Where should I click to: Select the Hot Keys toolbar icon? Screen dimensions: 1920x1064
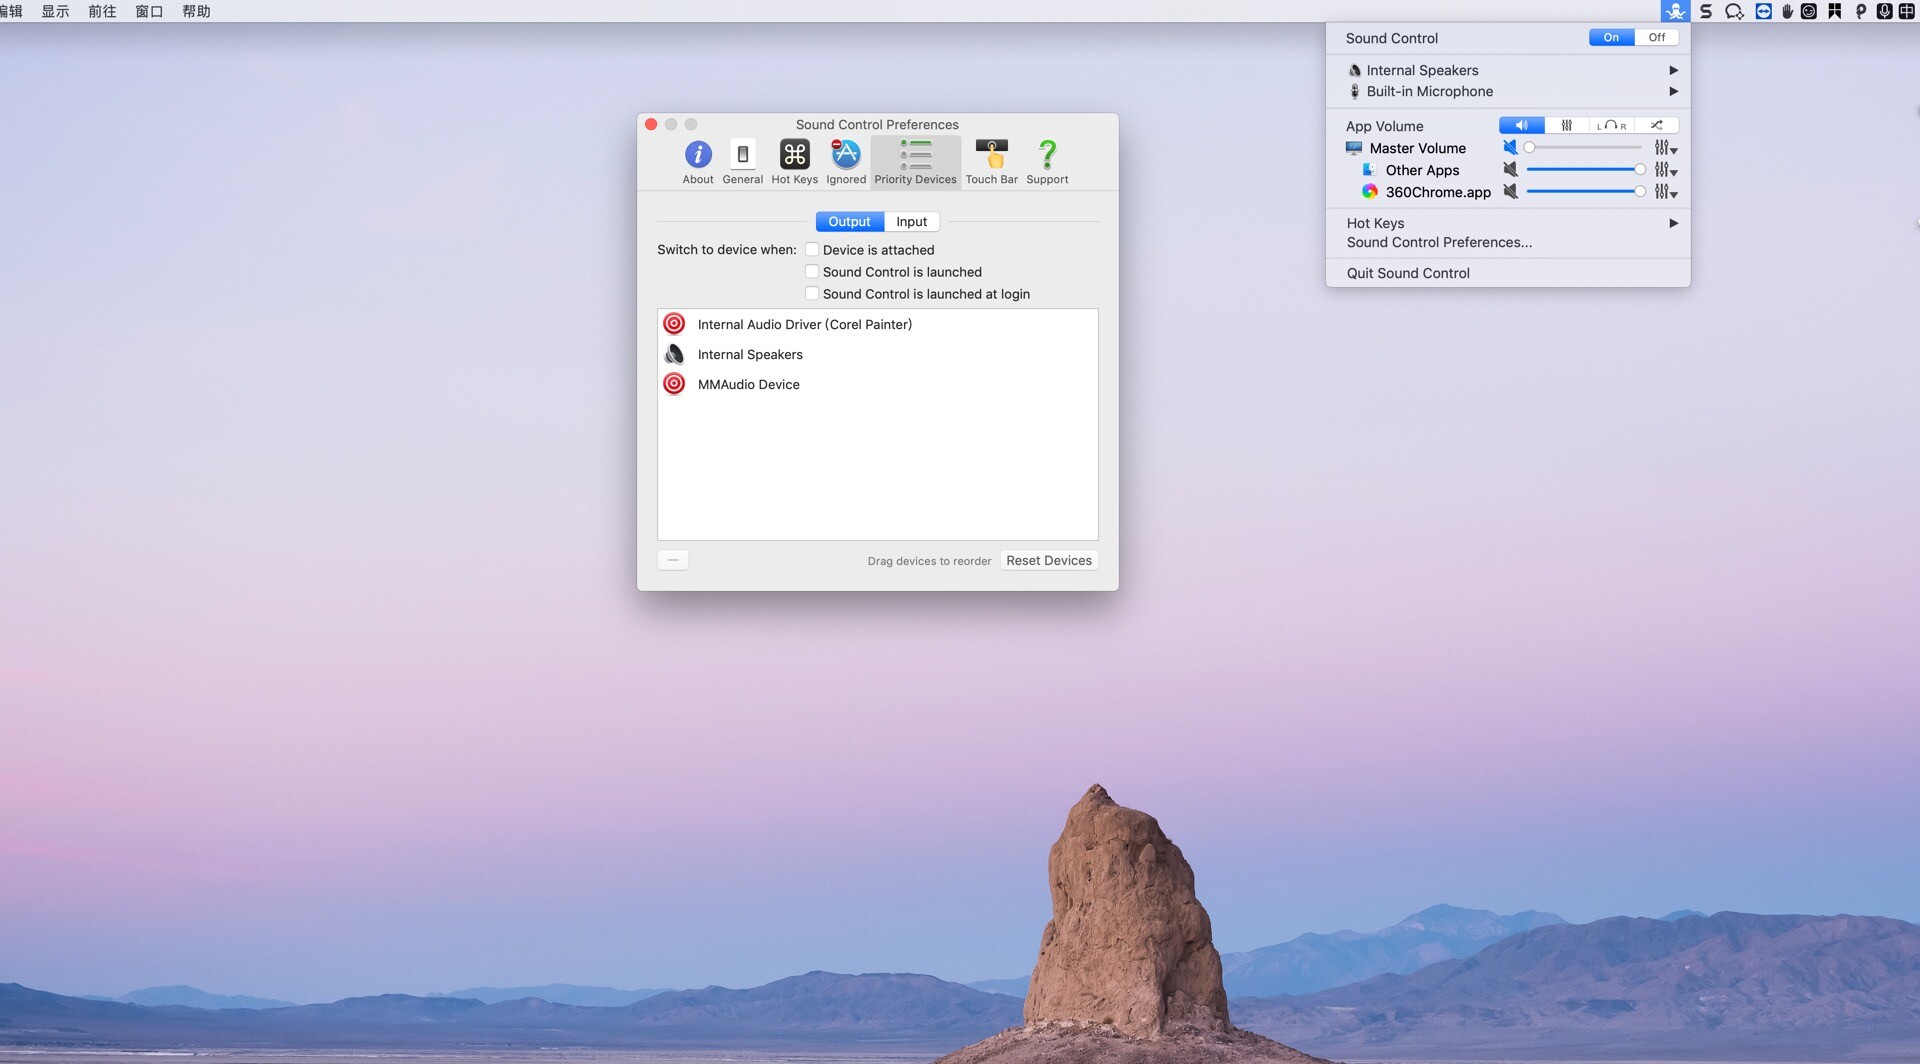(794, 160)
